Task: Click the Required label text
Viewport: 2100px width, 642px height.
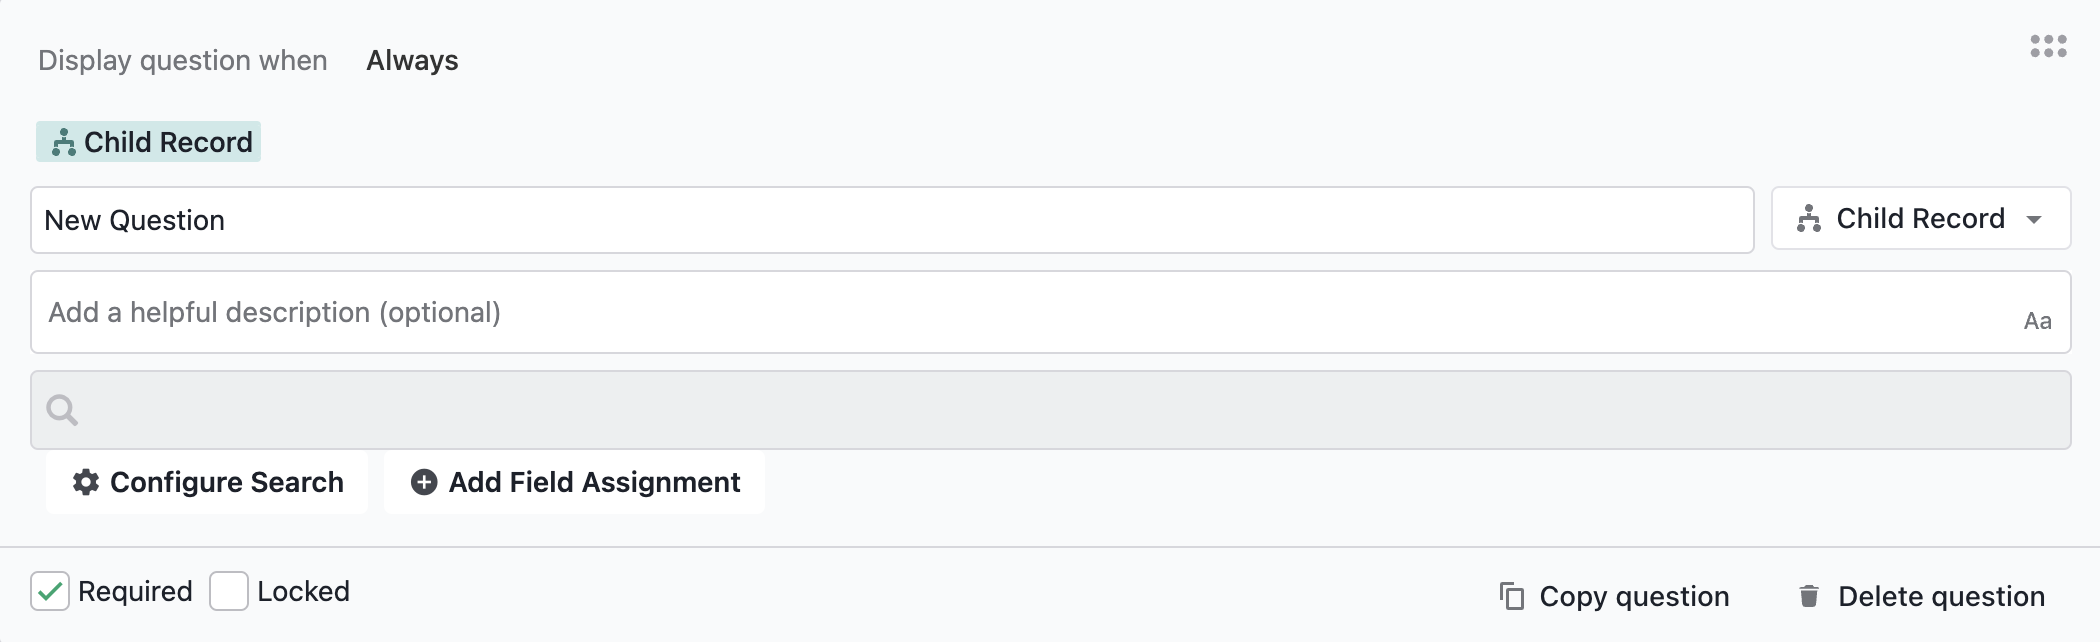Action: tap(135, 591)
